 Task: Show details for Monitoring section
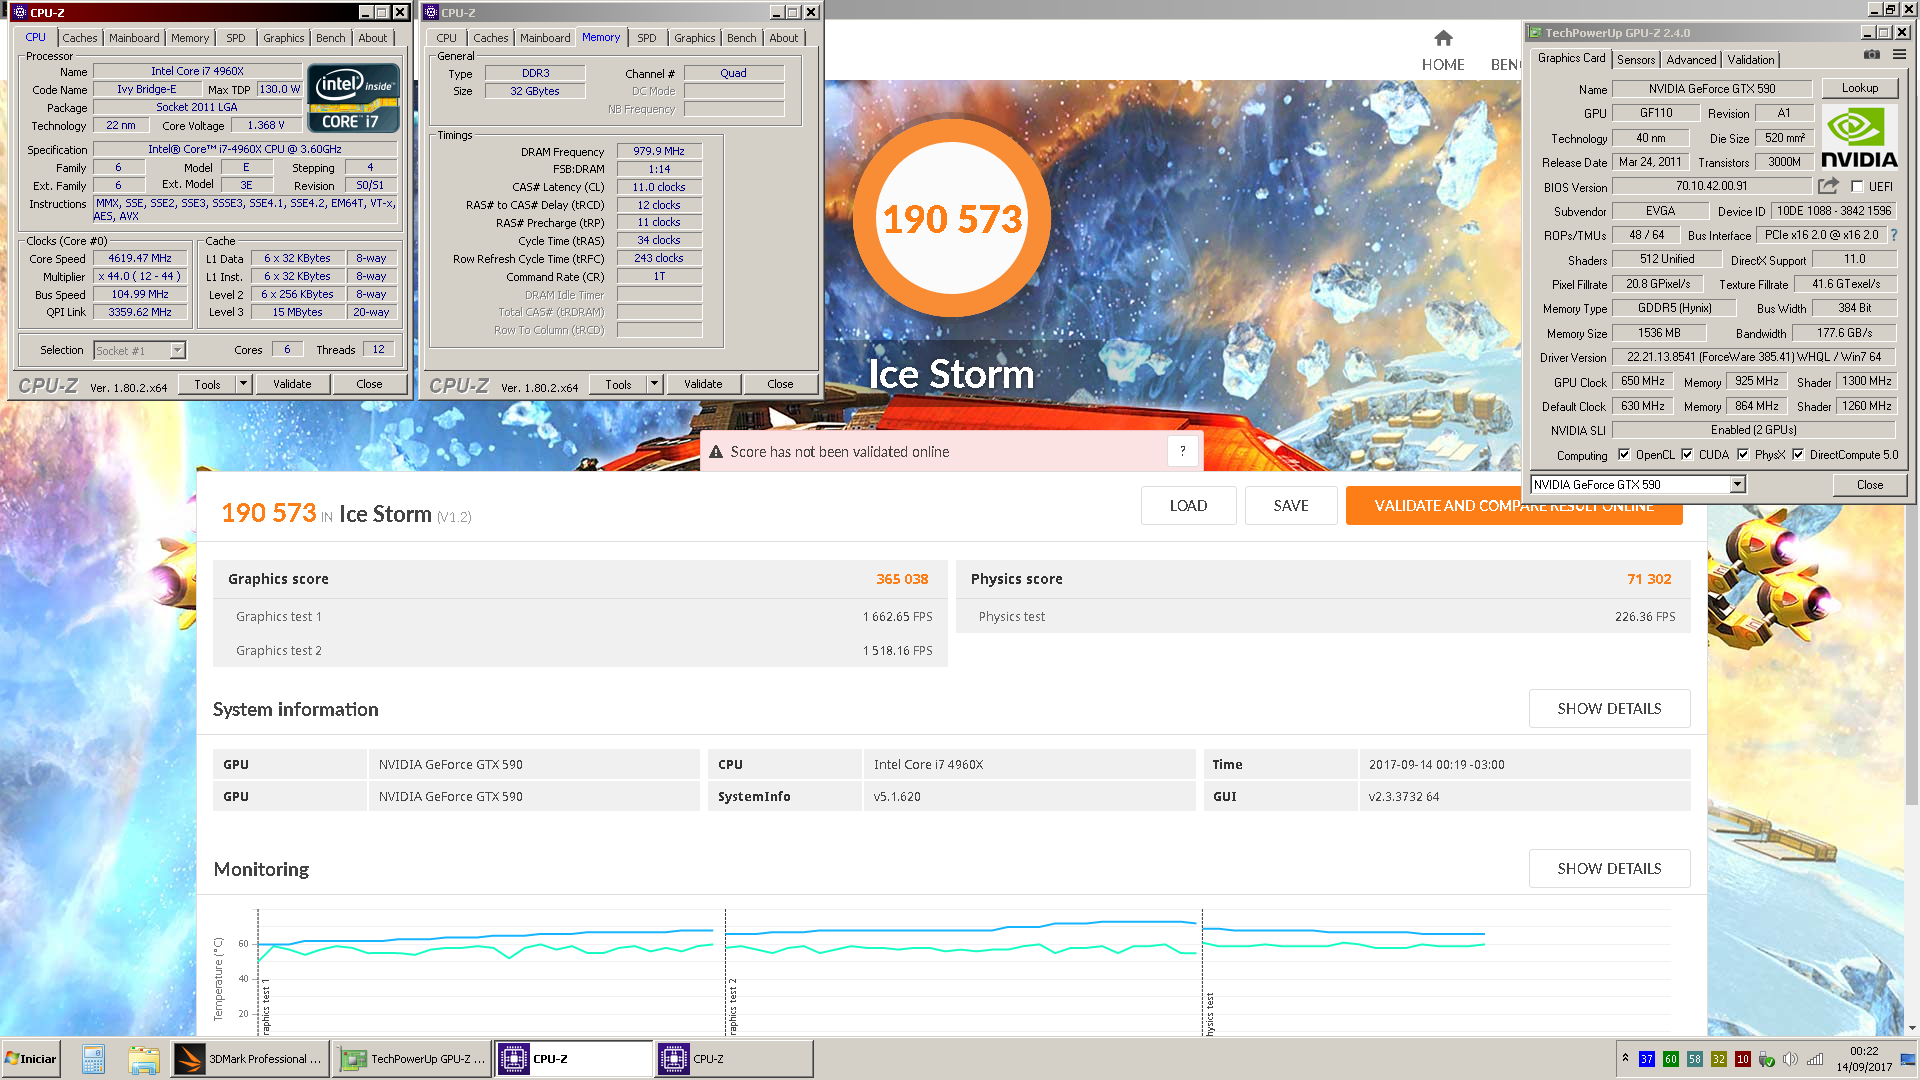coord(1609,868)
